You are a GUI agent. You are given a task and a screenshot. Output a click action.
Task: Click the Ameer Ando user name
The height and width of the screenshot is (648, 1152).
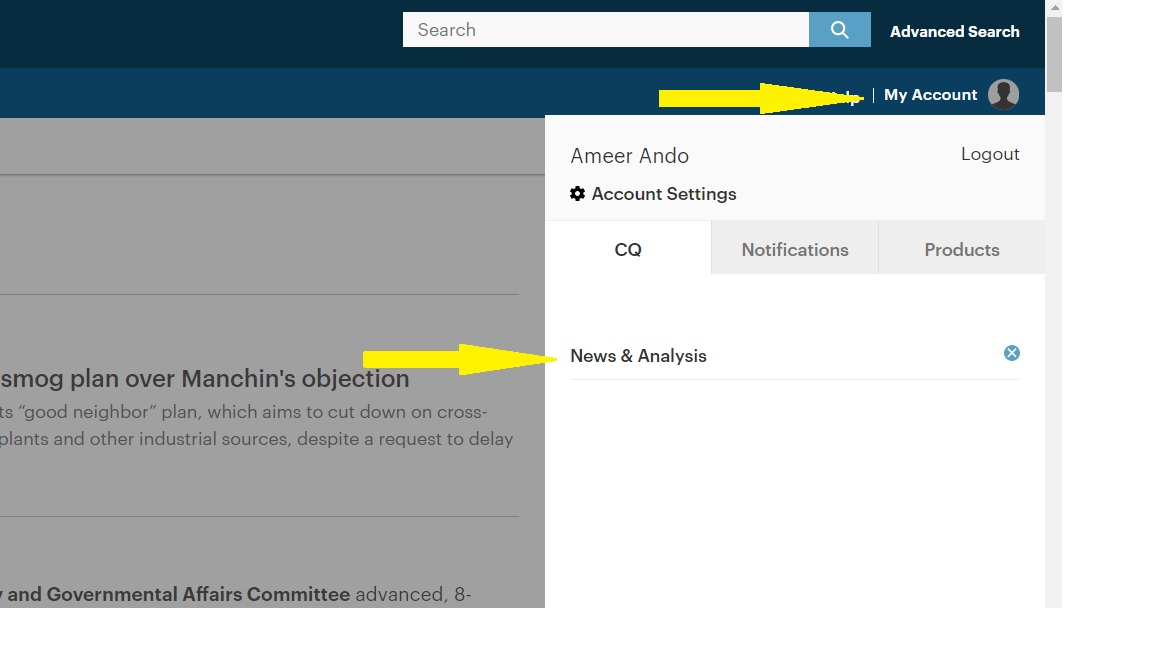pyautogui.click(x=630, y=156)
